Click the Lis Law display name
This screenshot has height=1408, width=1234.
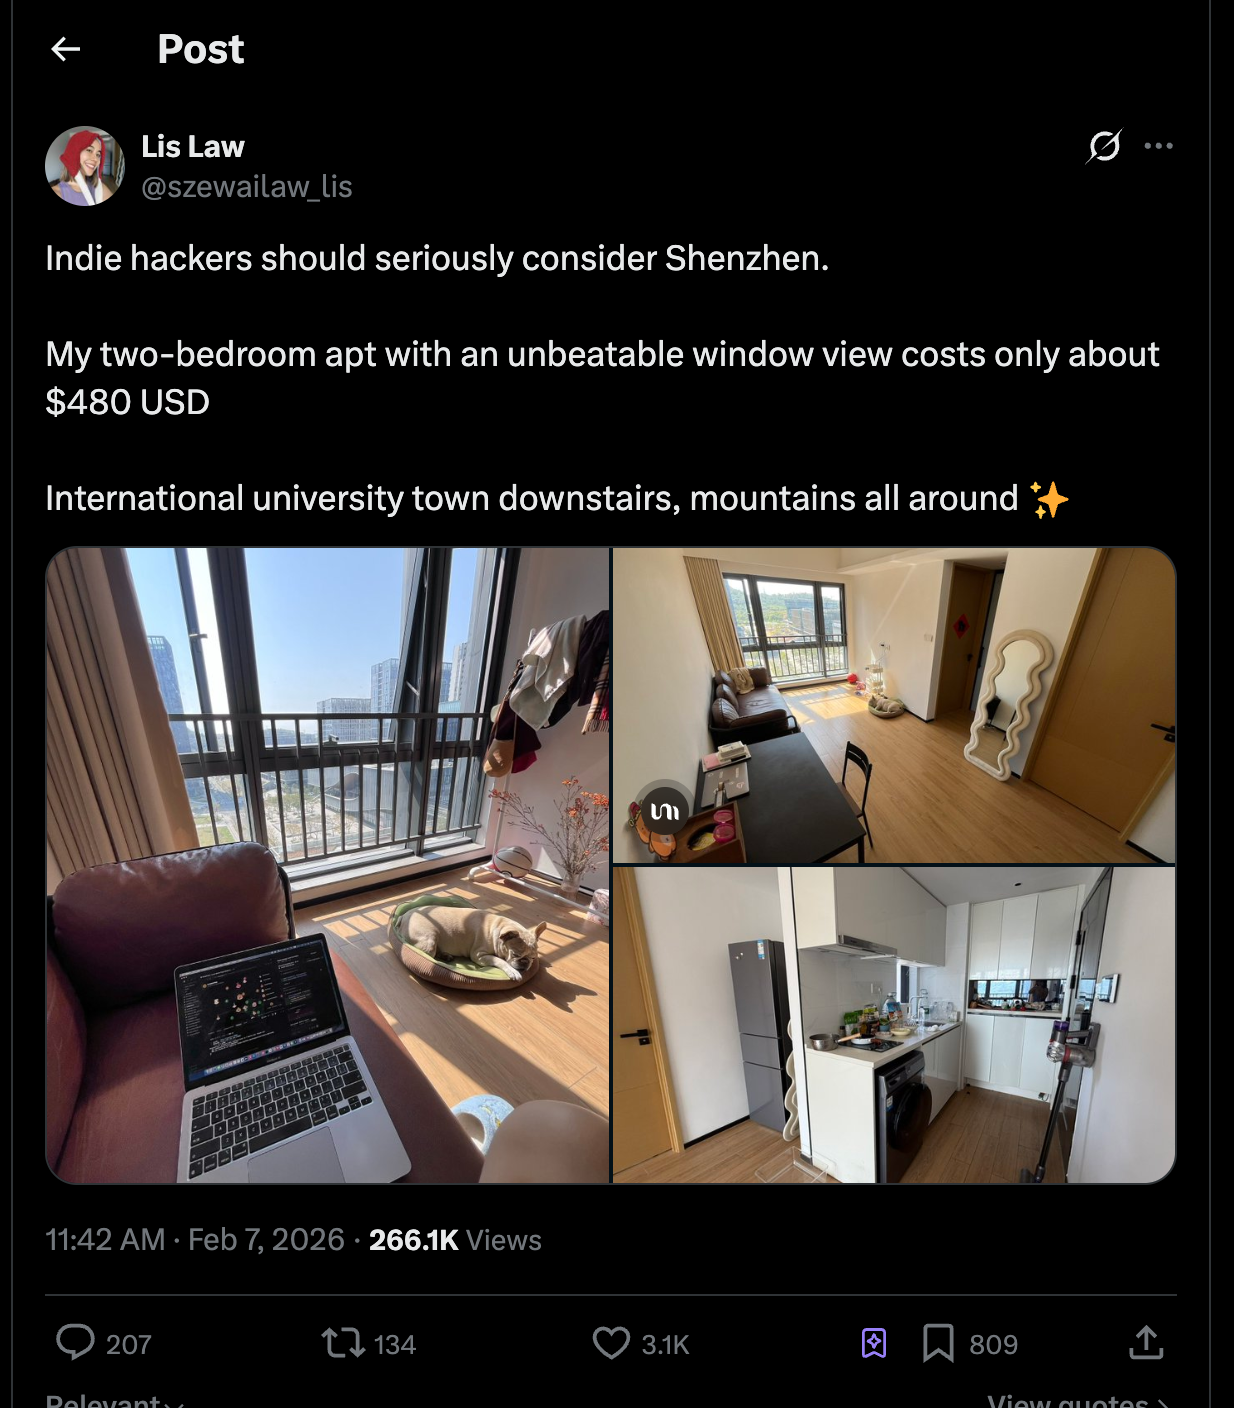click(x=193, y=146)
